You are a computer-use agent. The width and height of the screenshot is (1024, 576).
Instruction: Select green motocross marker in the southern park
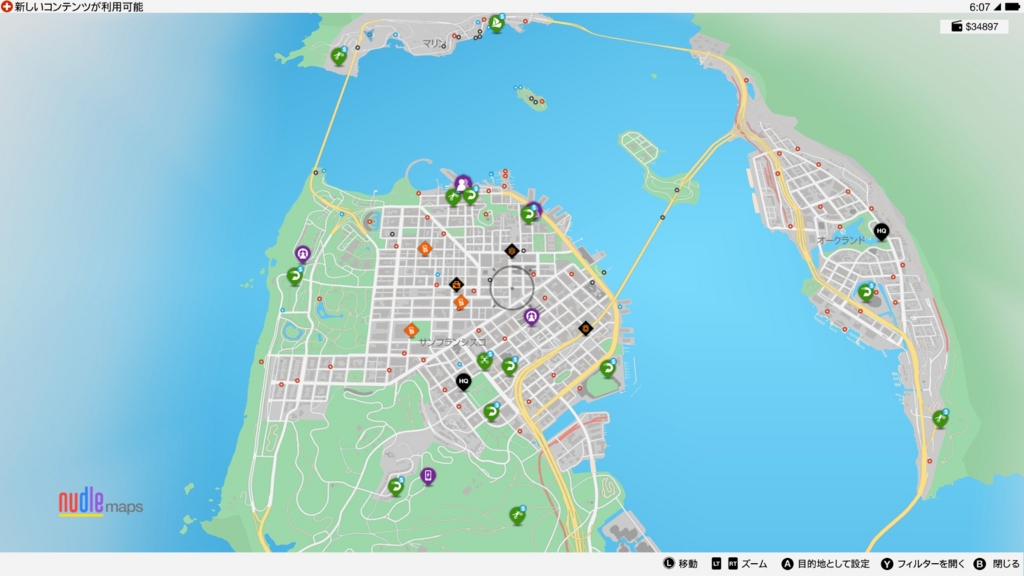(x=517, y=516)
